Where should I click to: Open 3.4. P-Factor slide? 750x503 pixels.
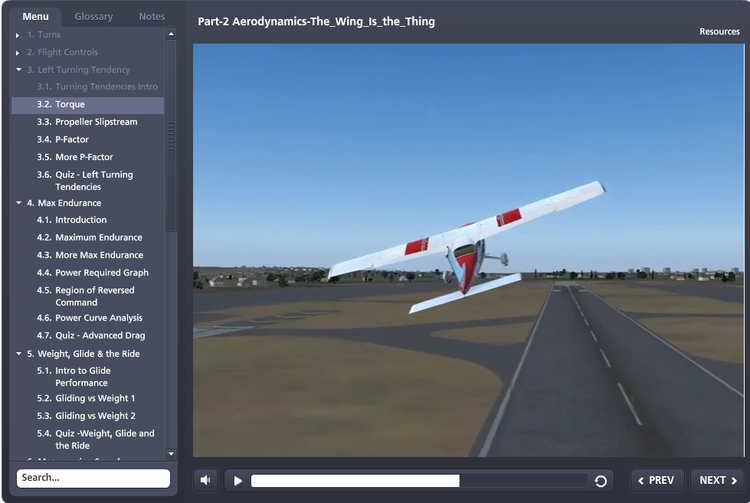pyautogui.click(x=63, y=140)
